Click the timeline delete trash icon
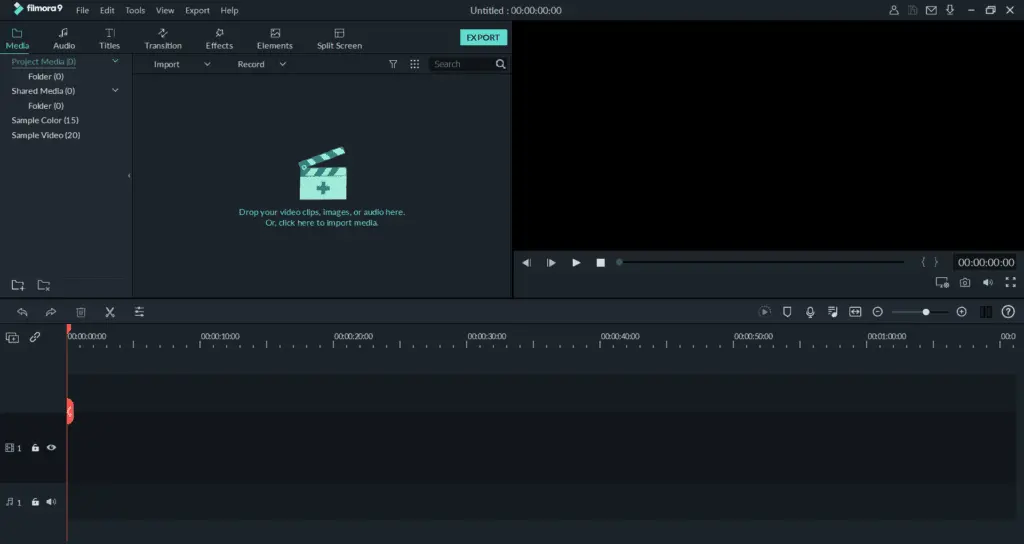This screenshot has height=544, width=1024. (81, 312)
